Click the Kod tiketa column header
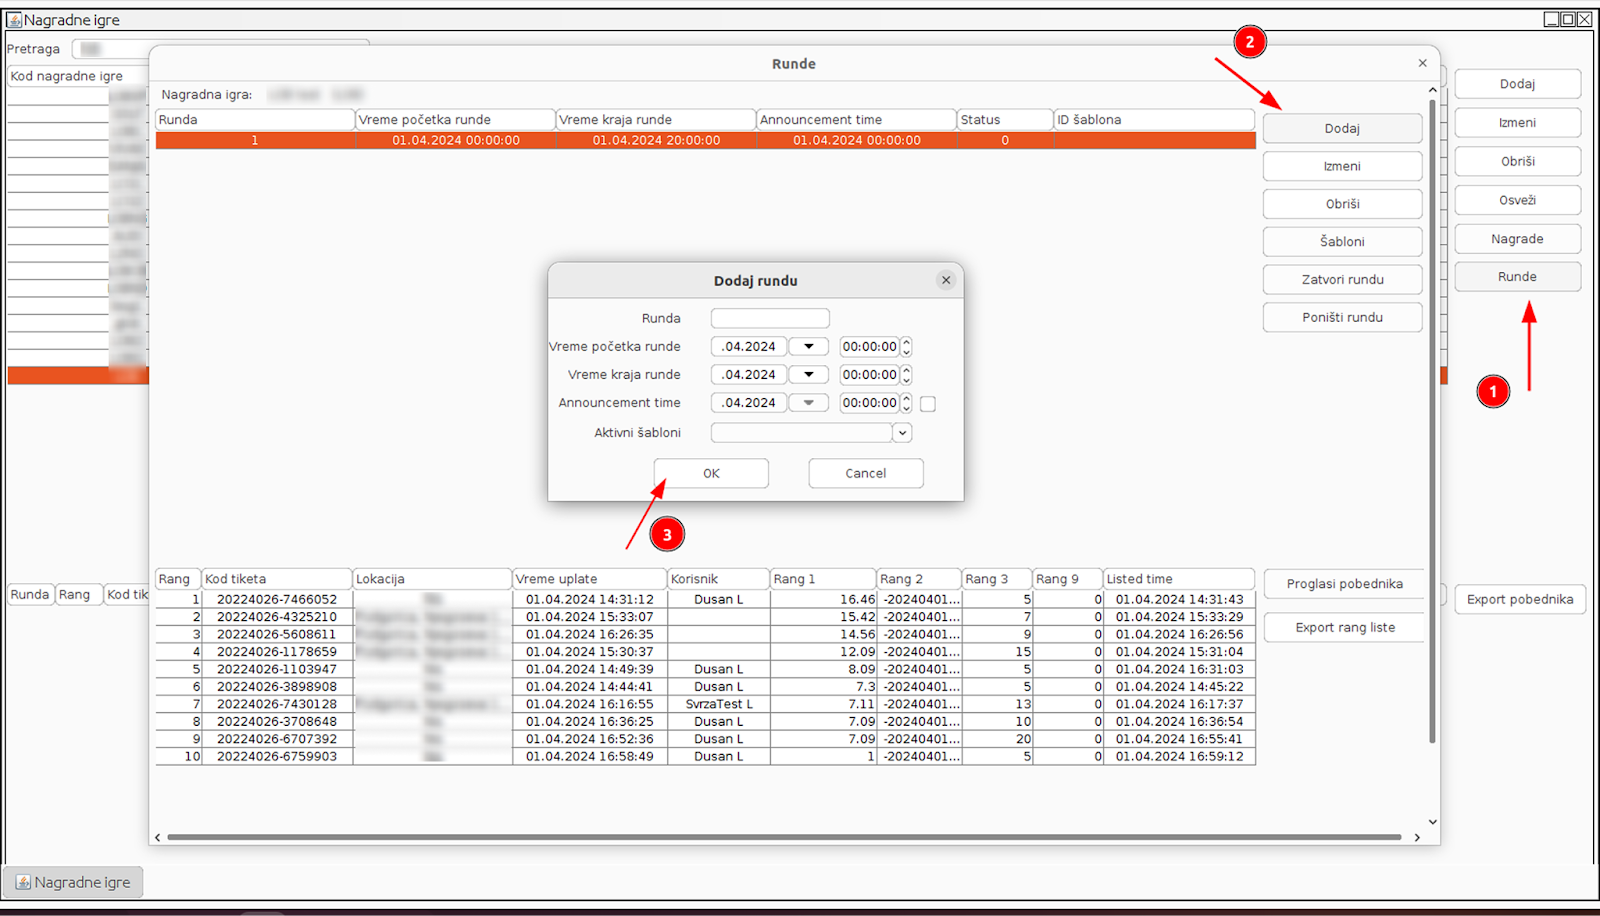 click(277, 579)
